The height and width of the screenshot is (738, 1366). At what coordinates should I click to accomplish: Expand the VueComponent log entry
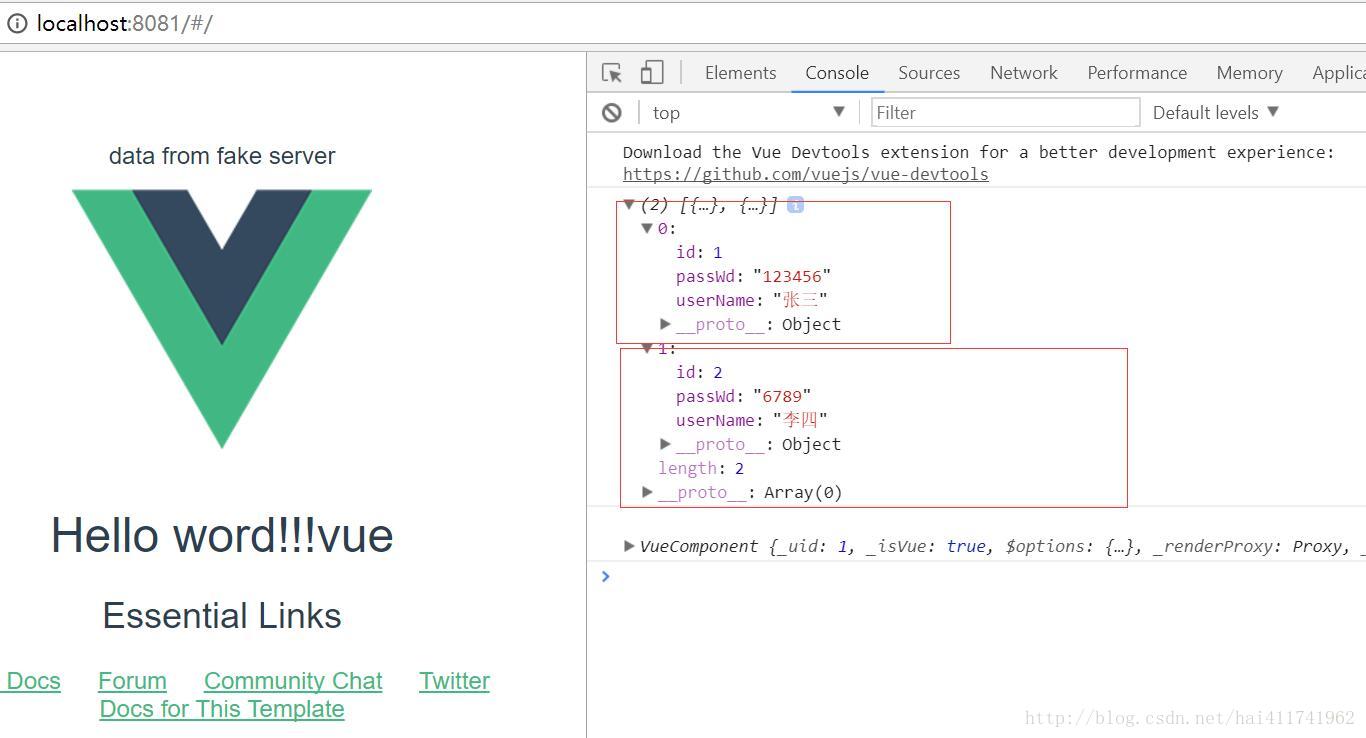pos(629,546)
